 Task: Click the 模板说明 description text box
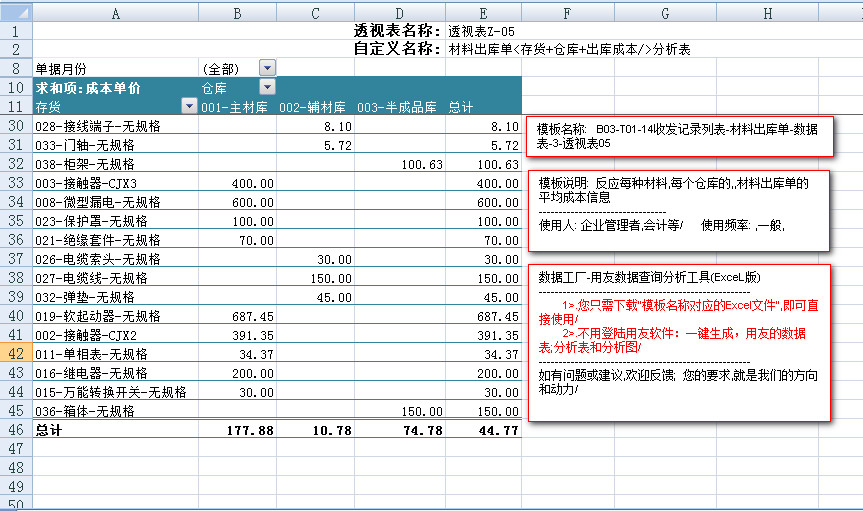(679, 212)
